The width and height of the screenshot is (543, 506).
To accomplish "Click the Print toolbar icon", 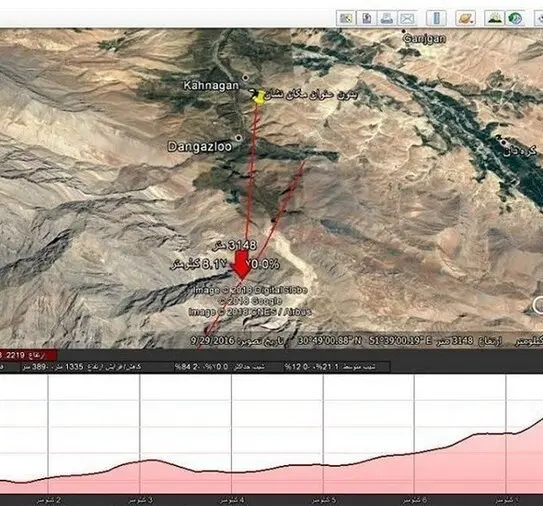I will (387, 18).
